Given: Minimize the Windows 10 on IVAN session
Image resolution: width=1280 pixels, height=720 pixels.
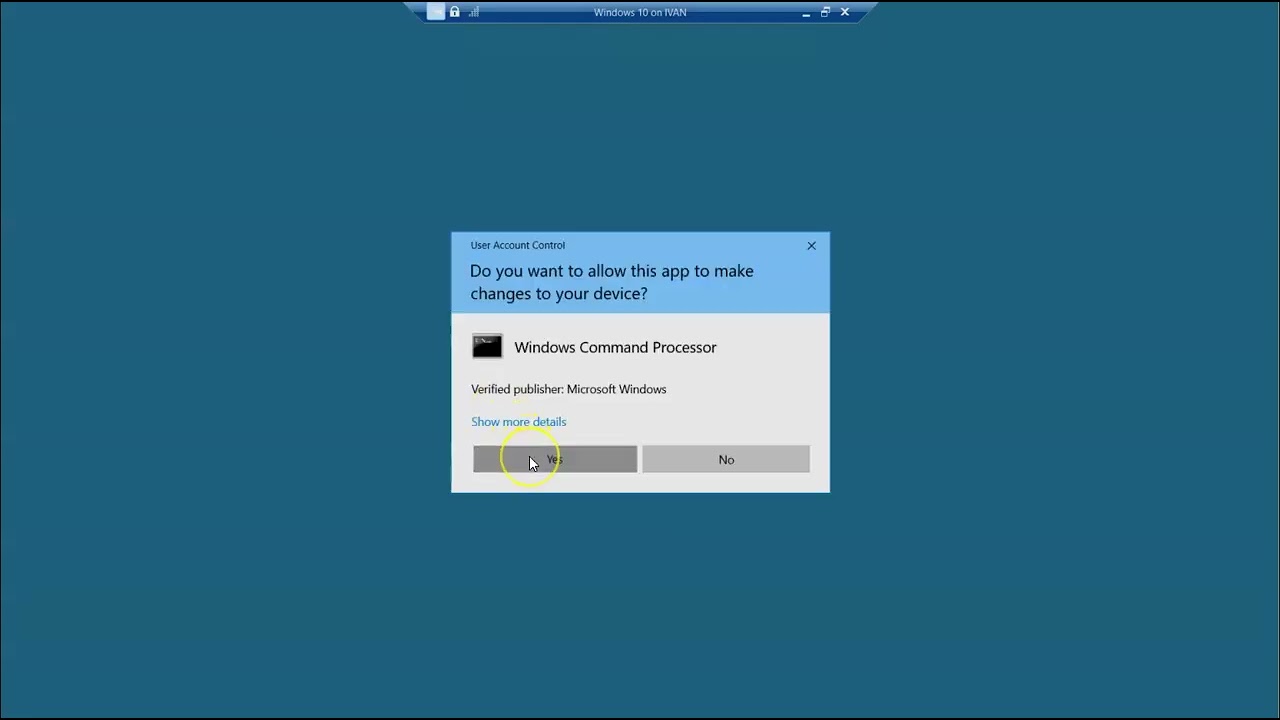Looking at the screenshot, I should (806, 12).
